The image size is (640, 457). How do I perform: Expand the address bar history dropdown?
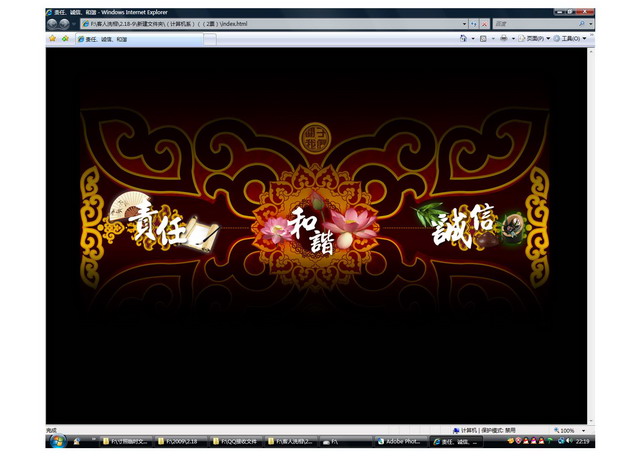click(x=463, y=22)
